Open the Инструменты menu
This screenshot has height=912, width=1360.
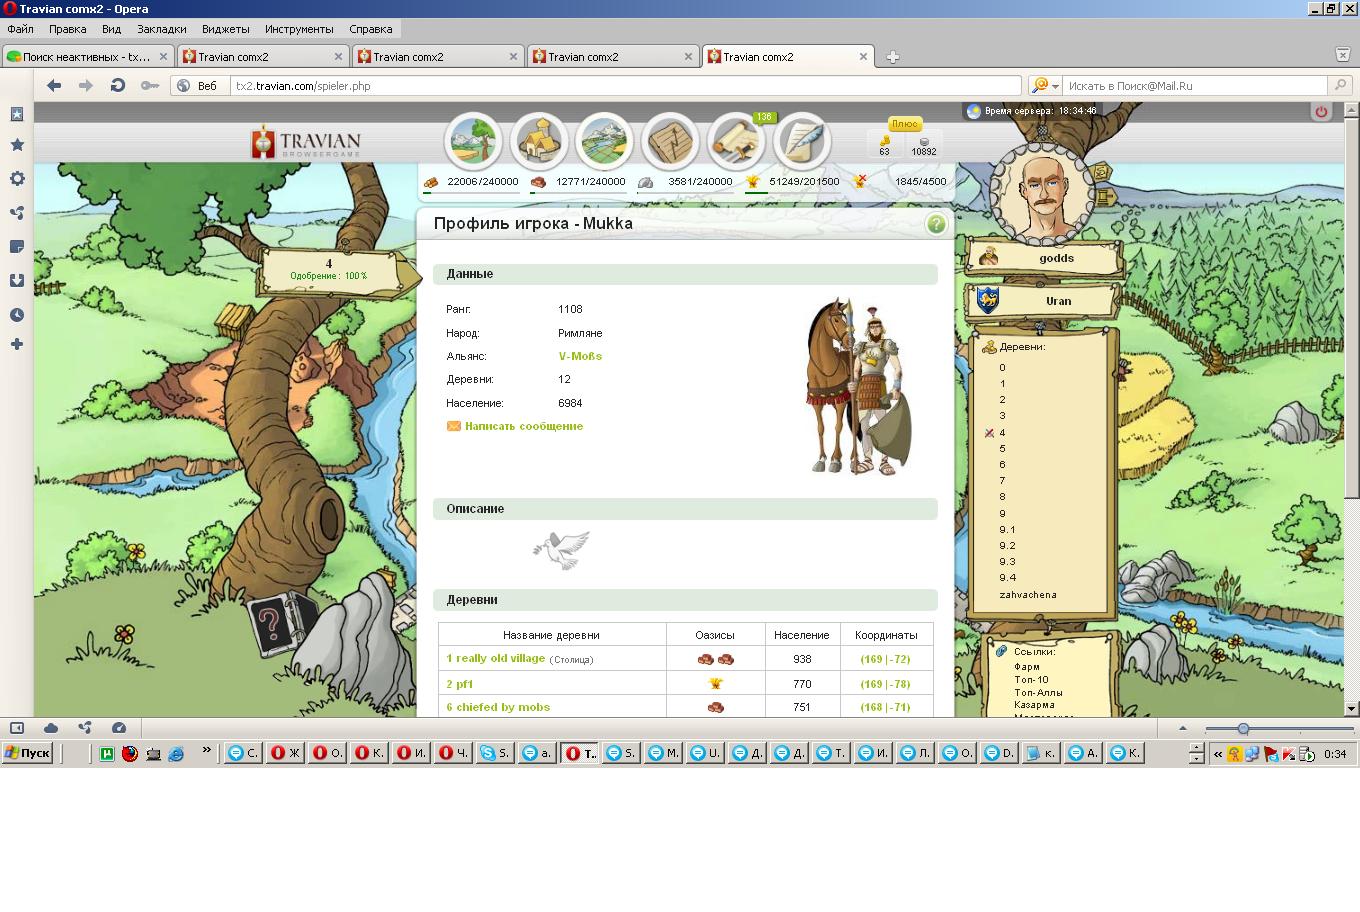299,29
